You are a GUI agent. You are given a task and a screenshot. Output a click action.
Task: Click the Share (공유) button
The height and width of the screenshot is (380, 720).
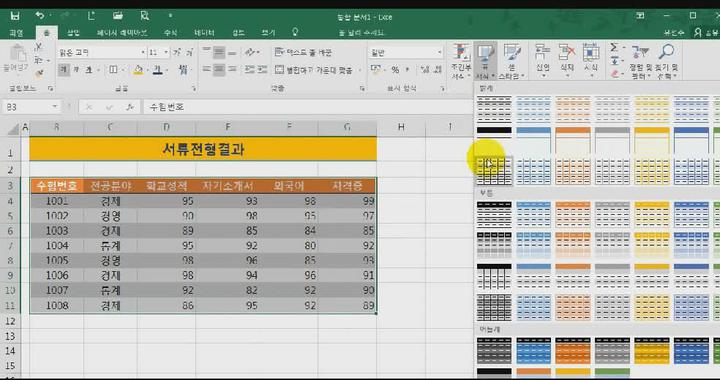click(706, 33)
